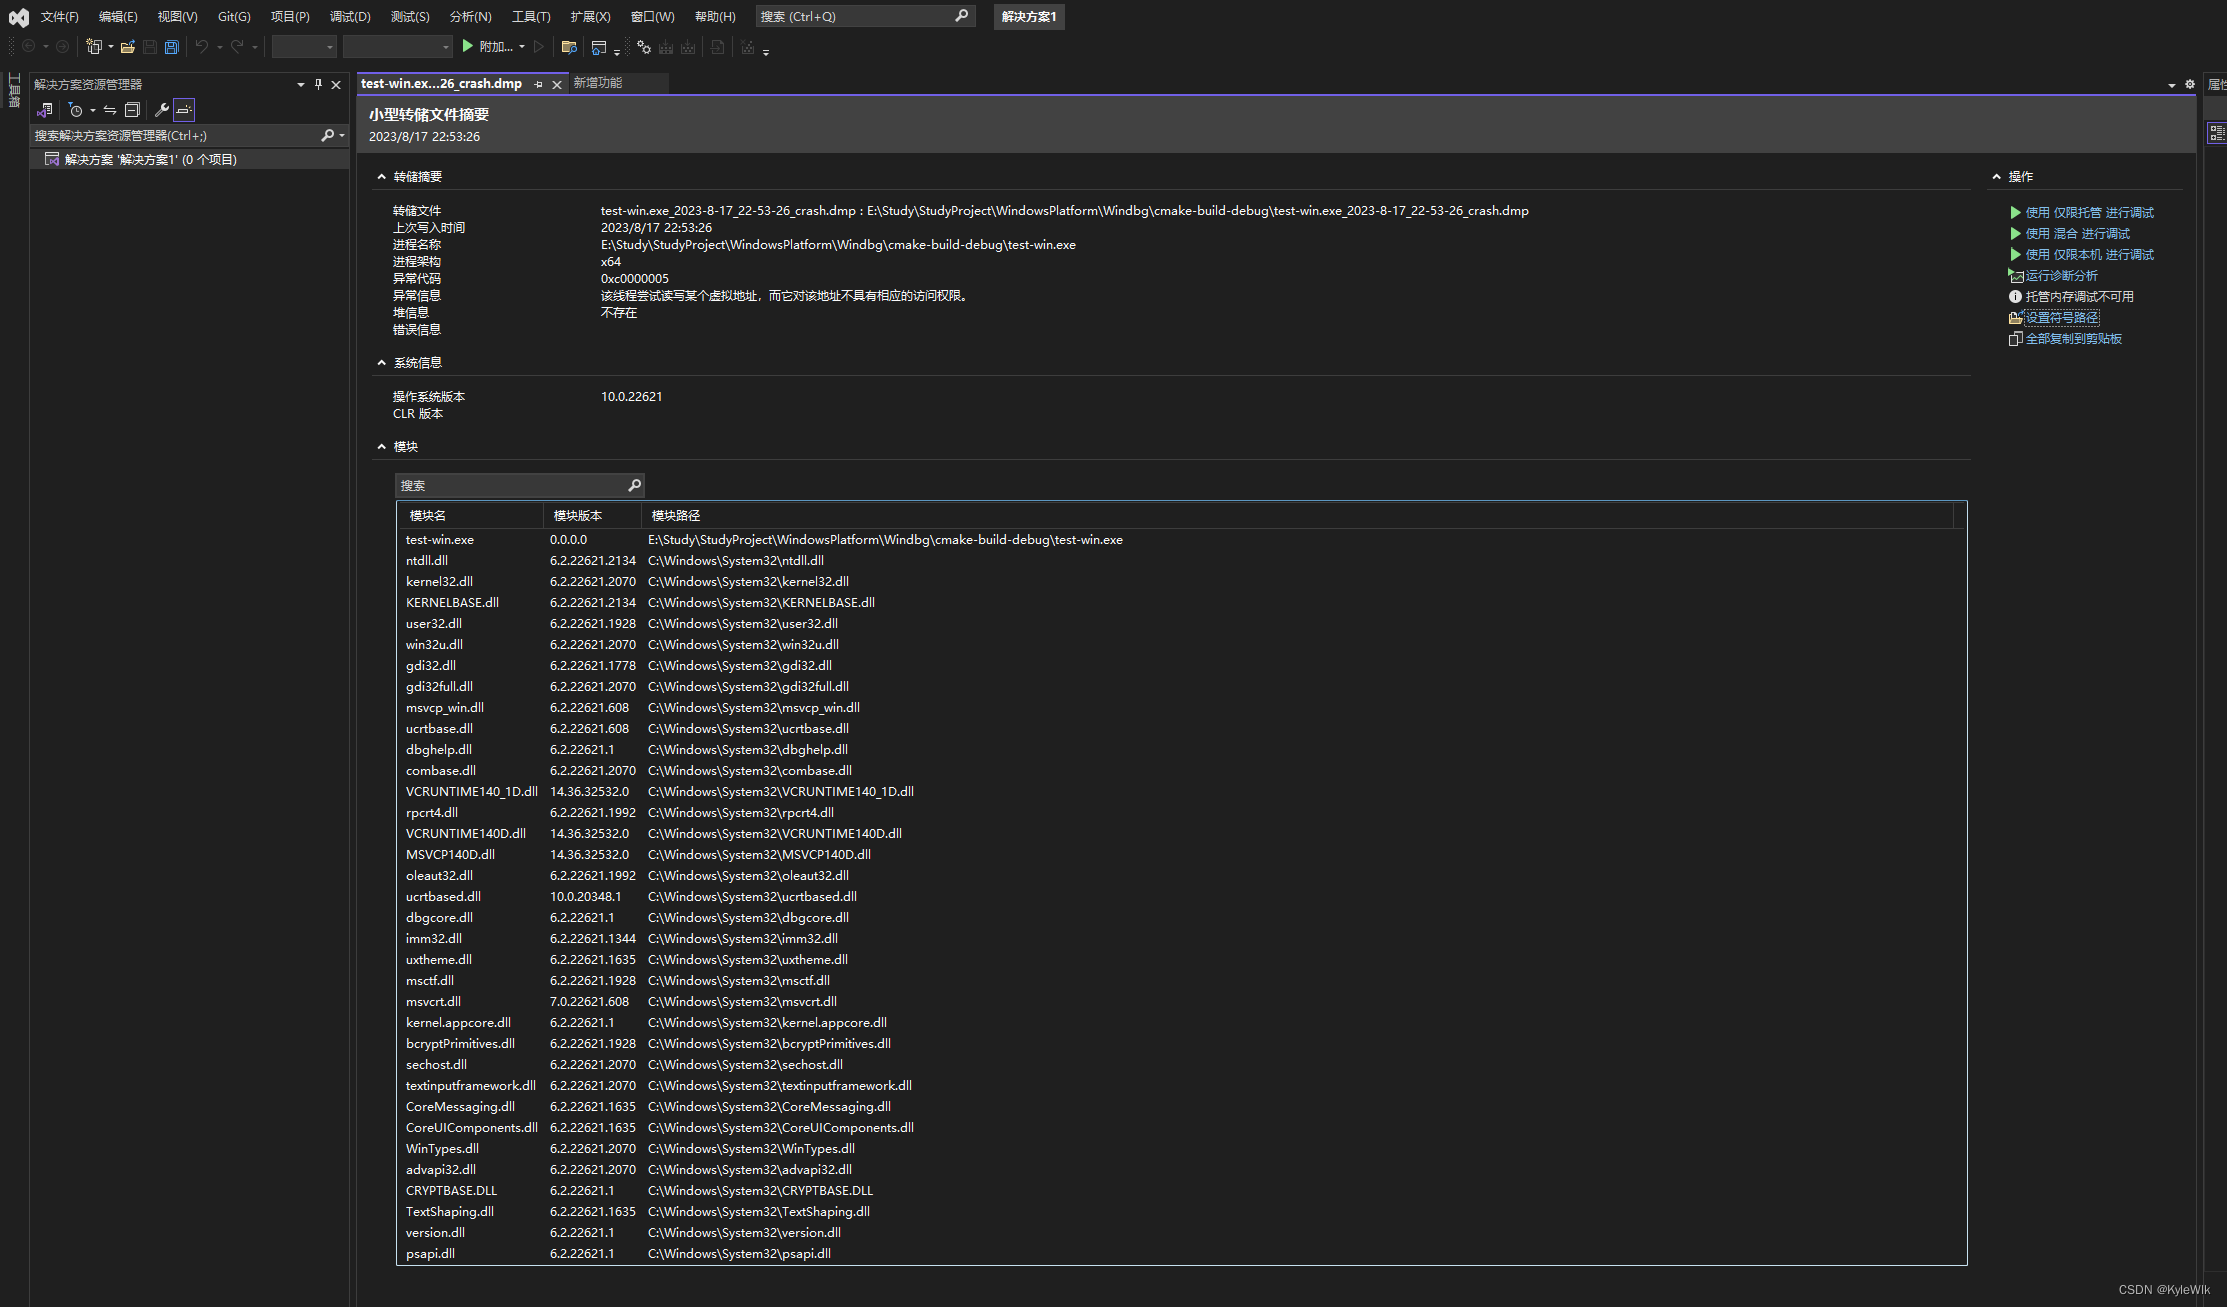Toggle Preview Selected Items in Solution Explorer
This screenshot has height=1307, width=2227.
[184, 110]
